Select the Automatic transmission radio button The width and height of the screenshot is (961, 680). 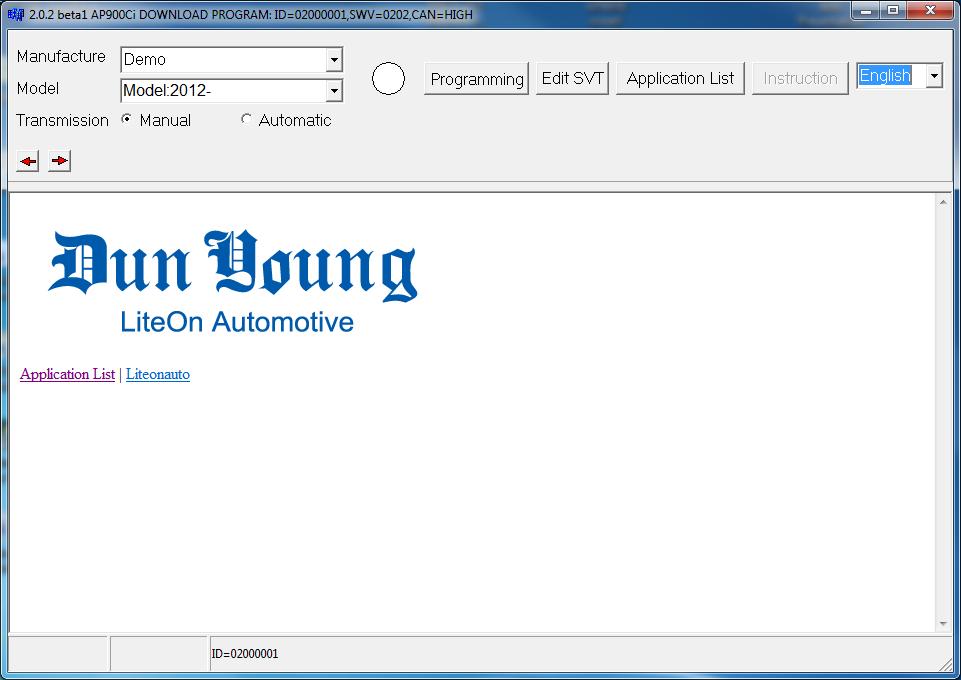246,119
